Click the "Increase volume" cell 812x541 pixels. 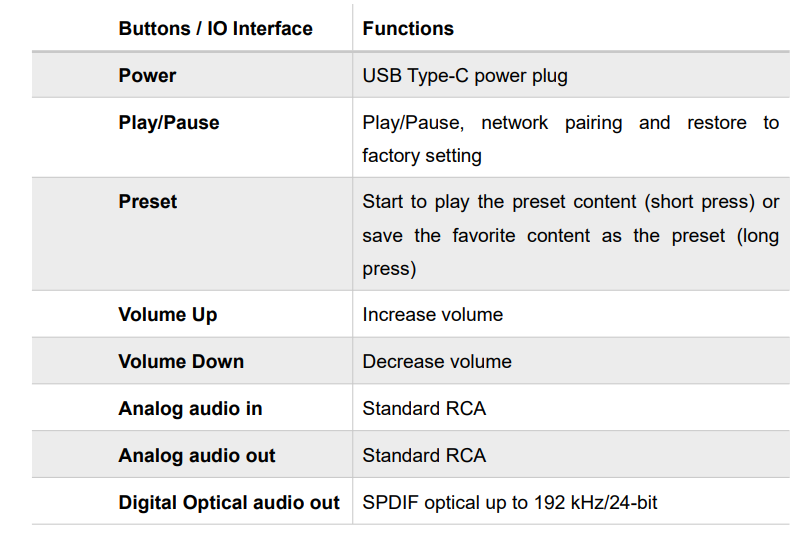433,314
